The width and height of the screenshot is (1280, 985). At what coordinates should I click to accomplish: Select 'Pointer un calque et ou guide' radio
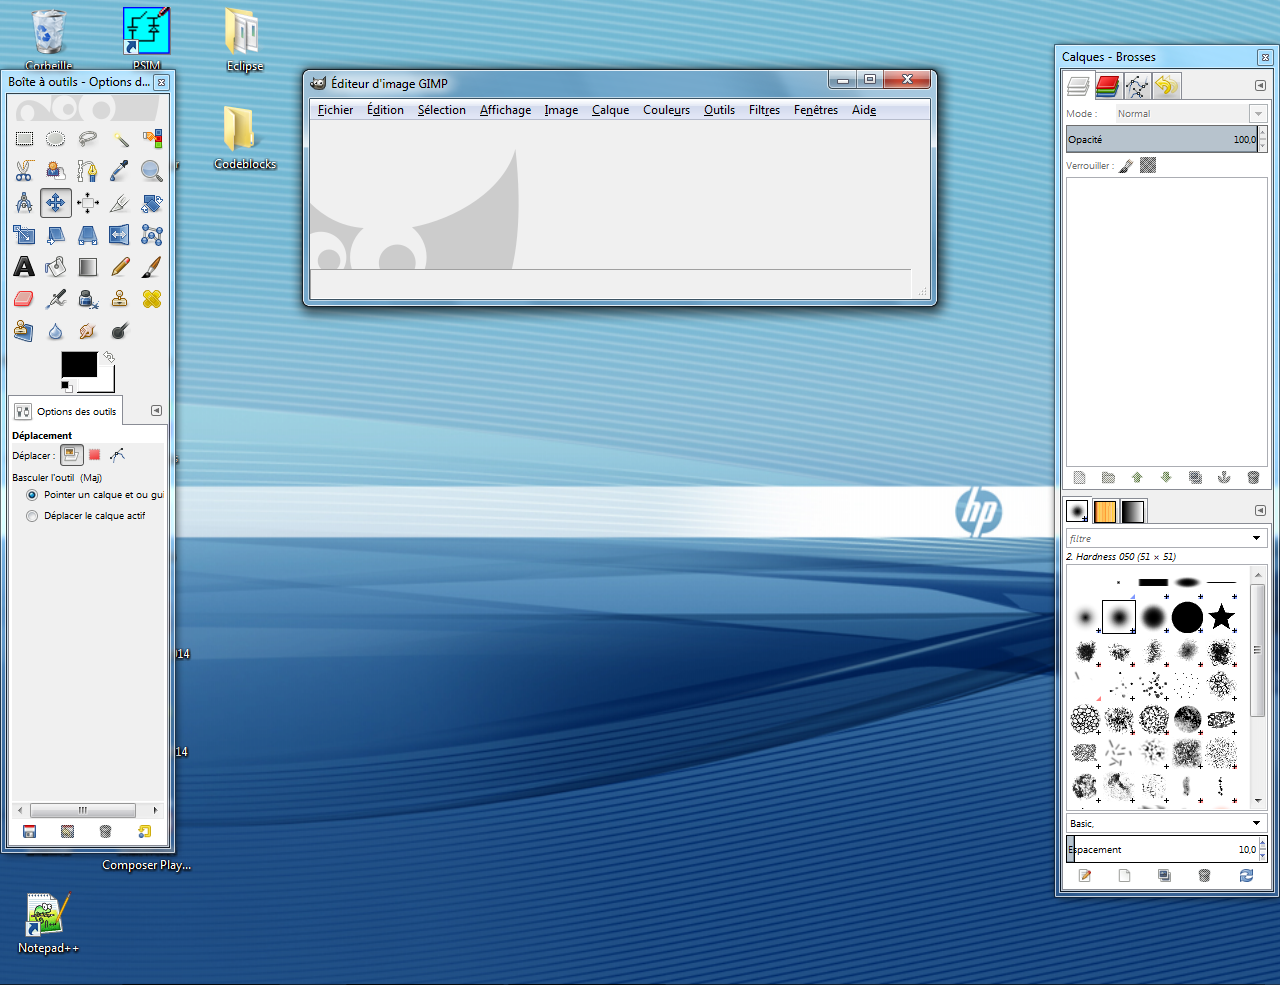click(32, 495)
